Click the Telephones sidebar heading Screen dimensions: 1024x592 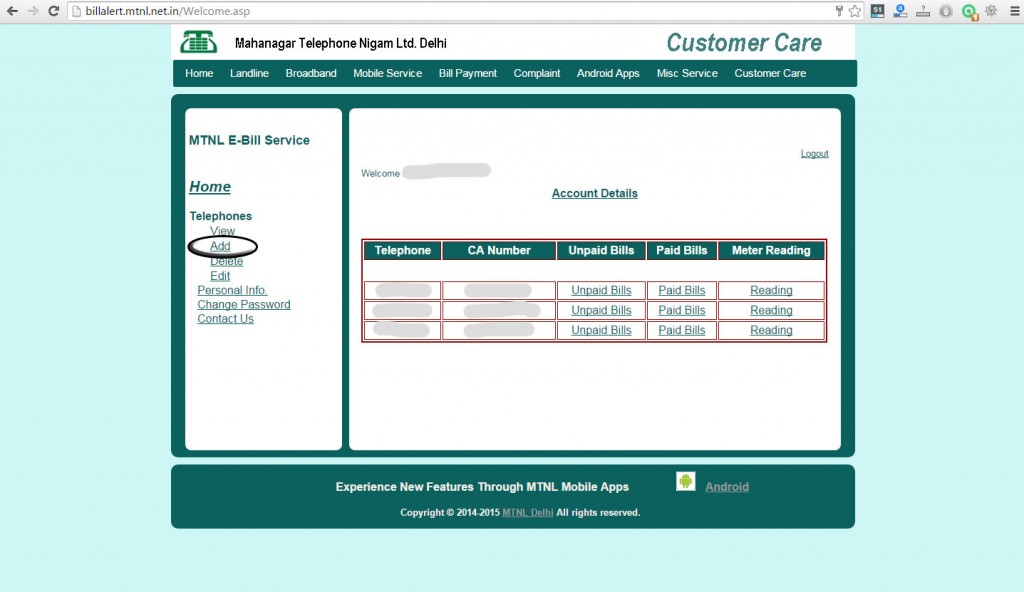coord(221,216)
